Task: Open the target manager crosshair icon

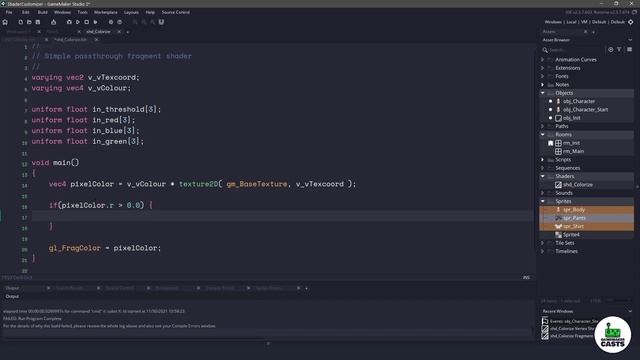Action: point(631,22)
